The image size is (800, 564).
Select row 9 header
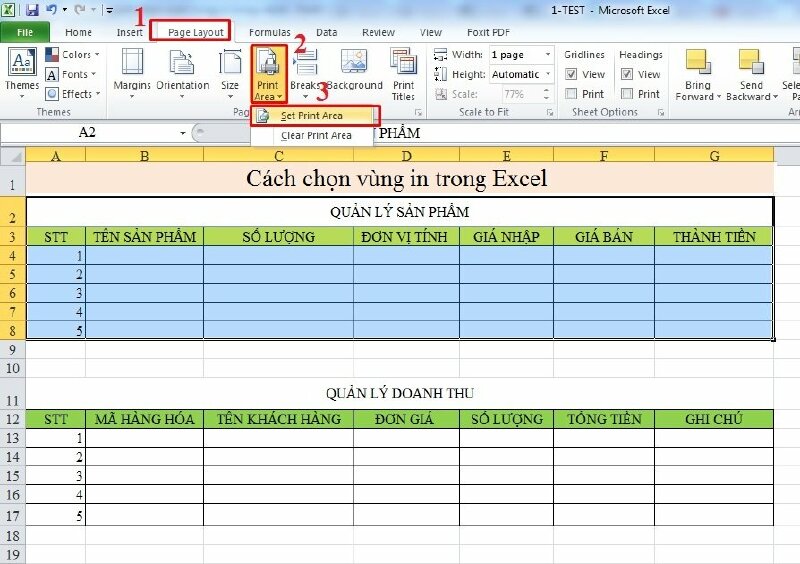(13, 350)
